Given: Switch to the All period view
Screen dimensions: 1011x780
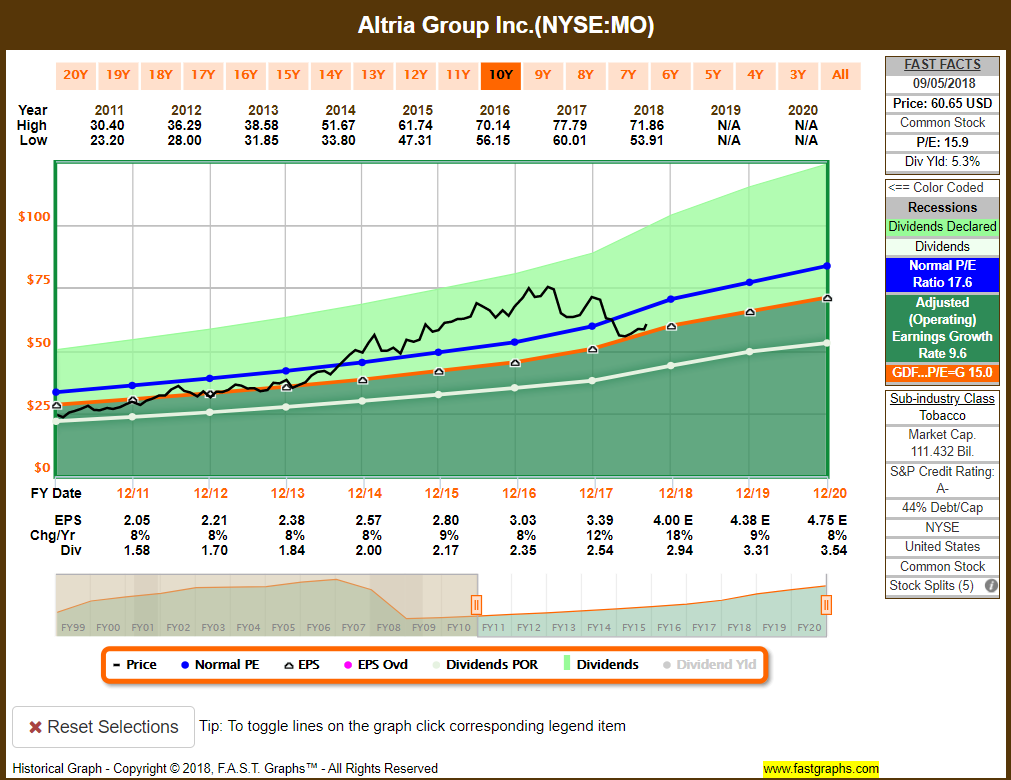Looking at the screenshot, I should point(840,75).
